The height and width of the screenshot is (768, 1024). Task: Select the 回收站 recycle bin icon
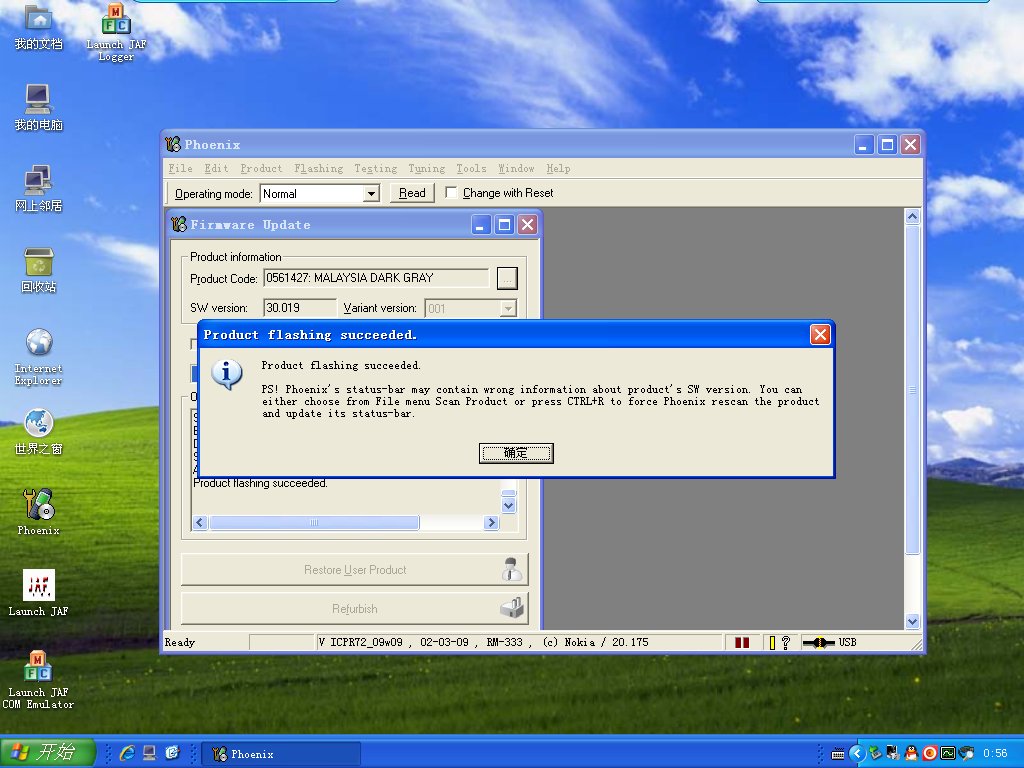tap(38, 270)
